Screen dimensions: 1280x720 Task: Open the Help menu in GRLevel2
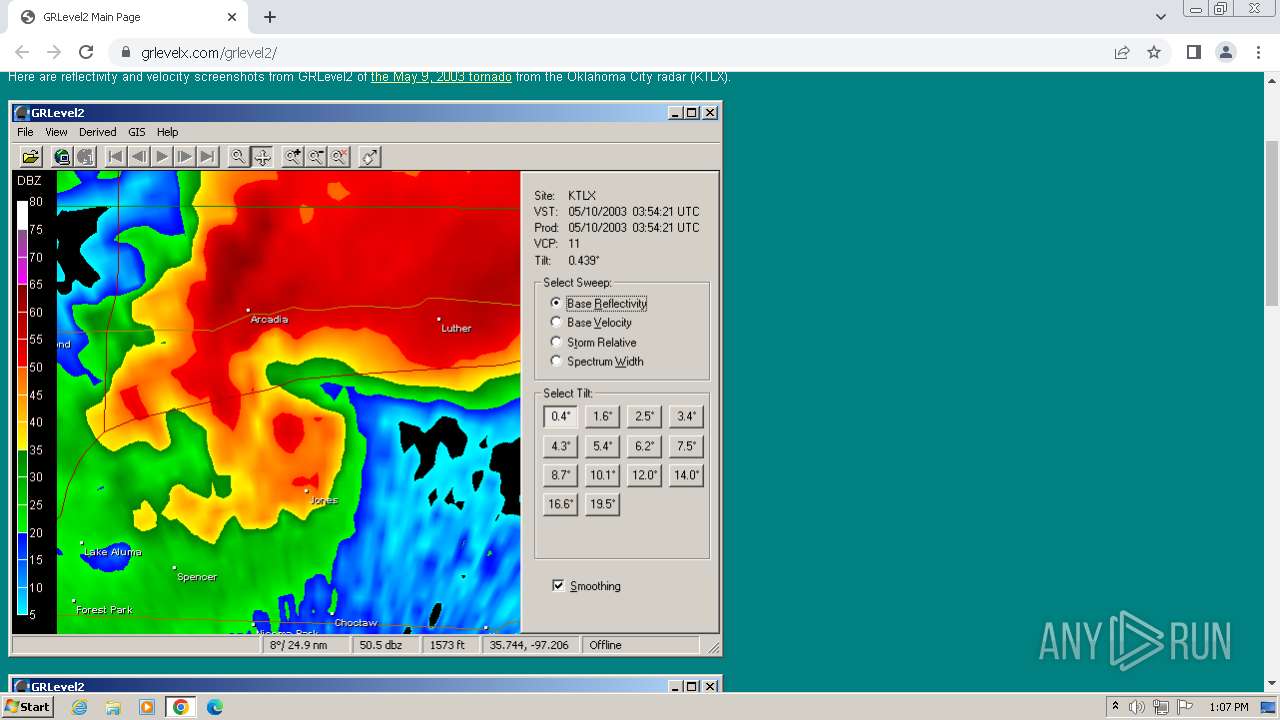(168, 132)
